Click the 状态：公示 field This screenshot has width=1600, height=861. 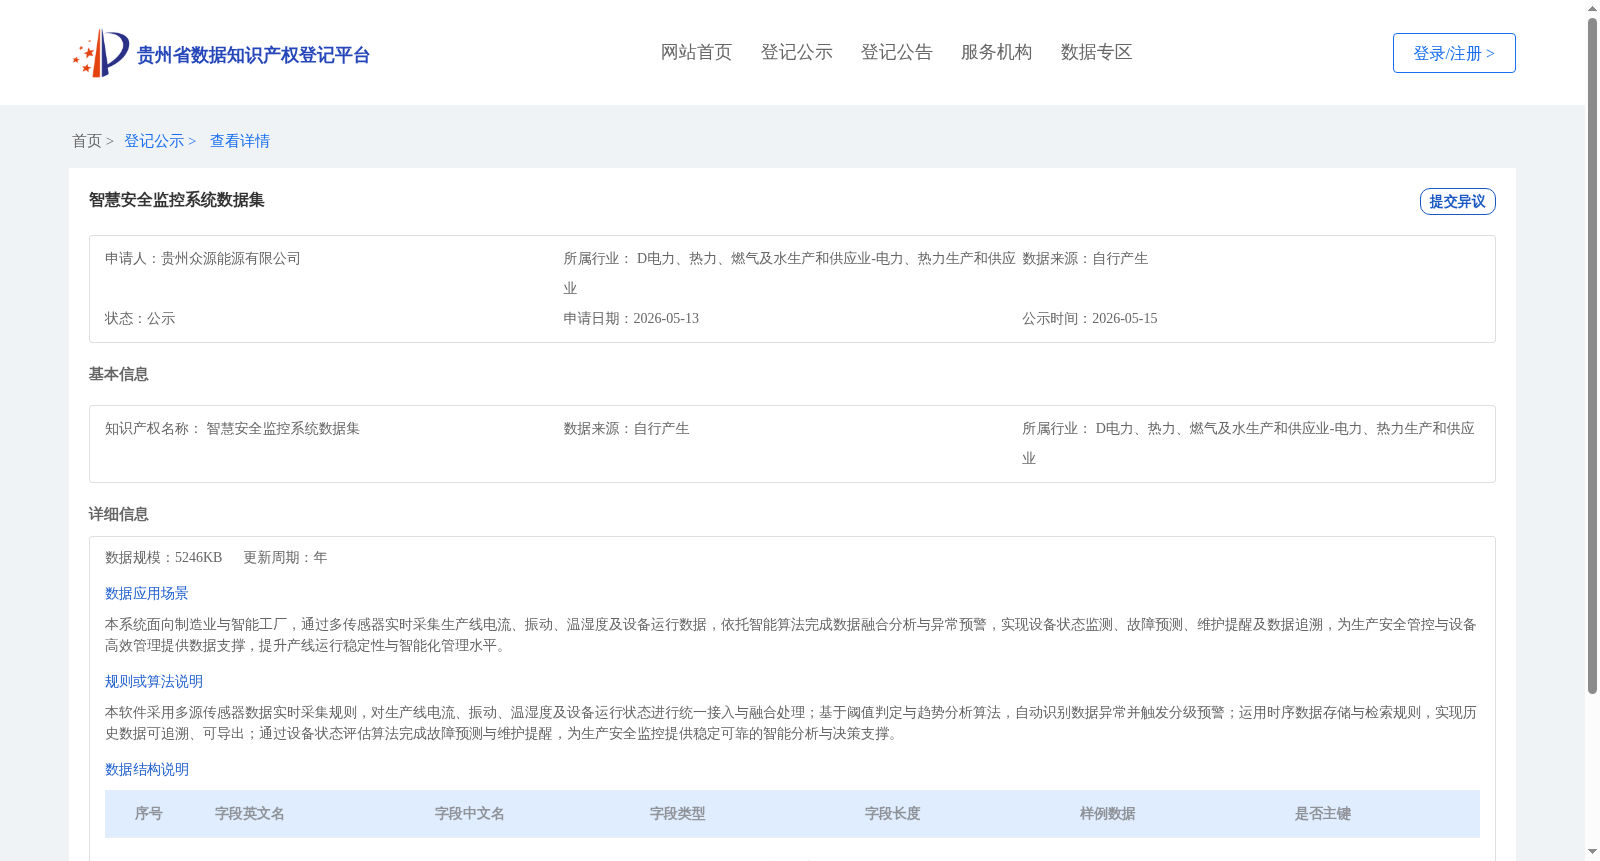[140, 318]
